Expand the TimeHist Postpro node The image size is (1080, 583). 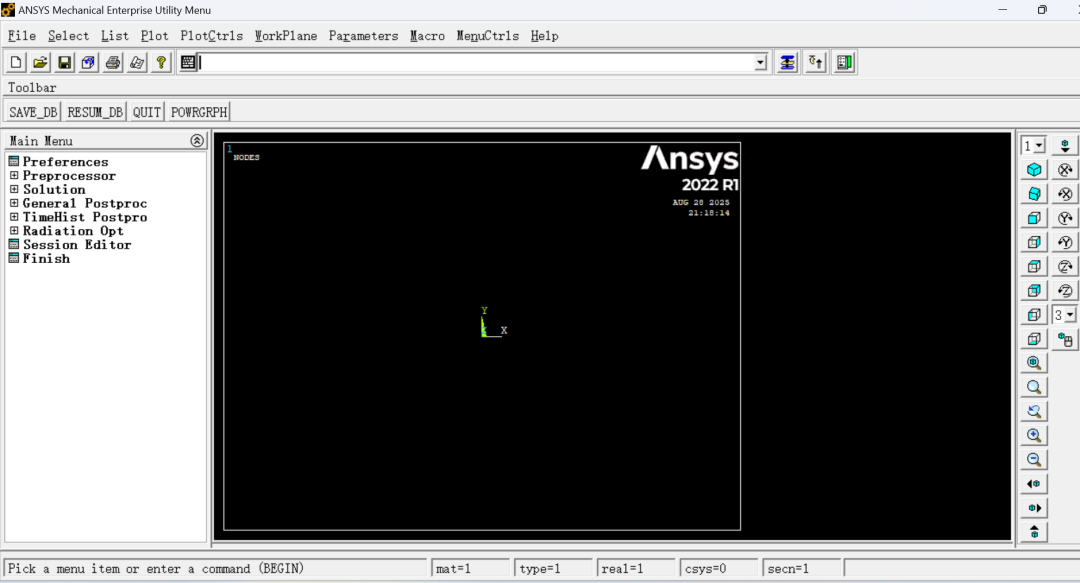[14, 217]
